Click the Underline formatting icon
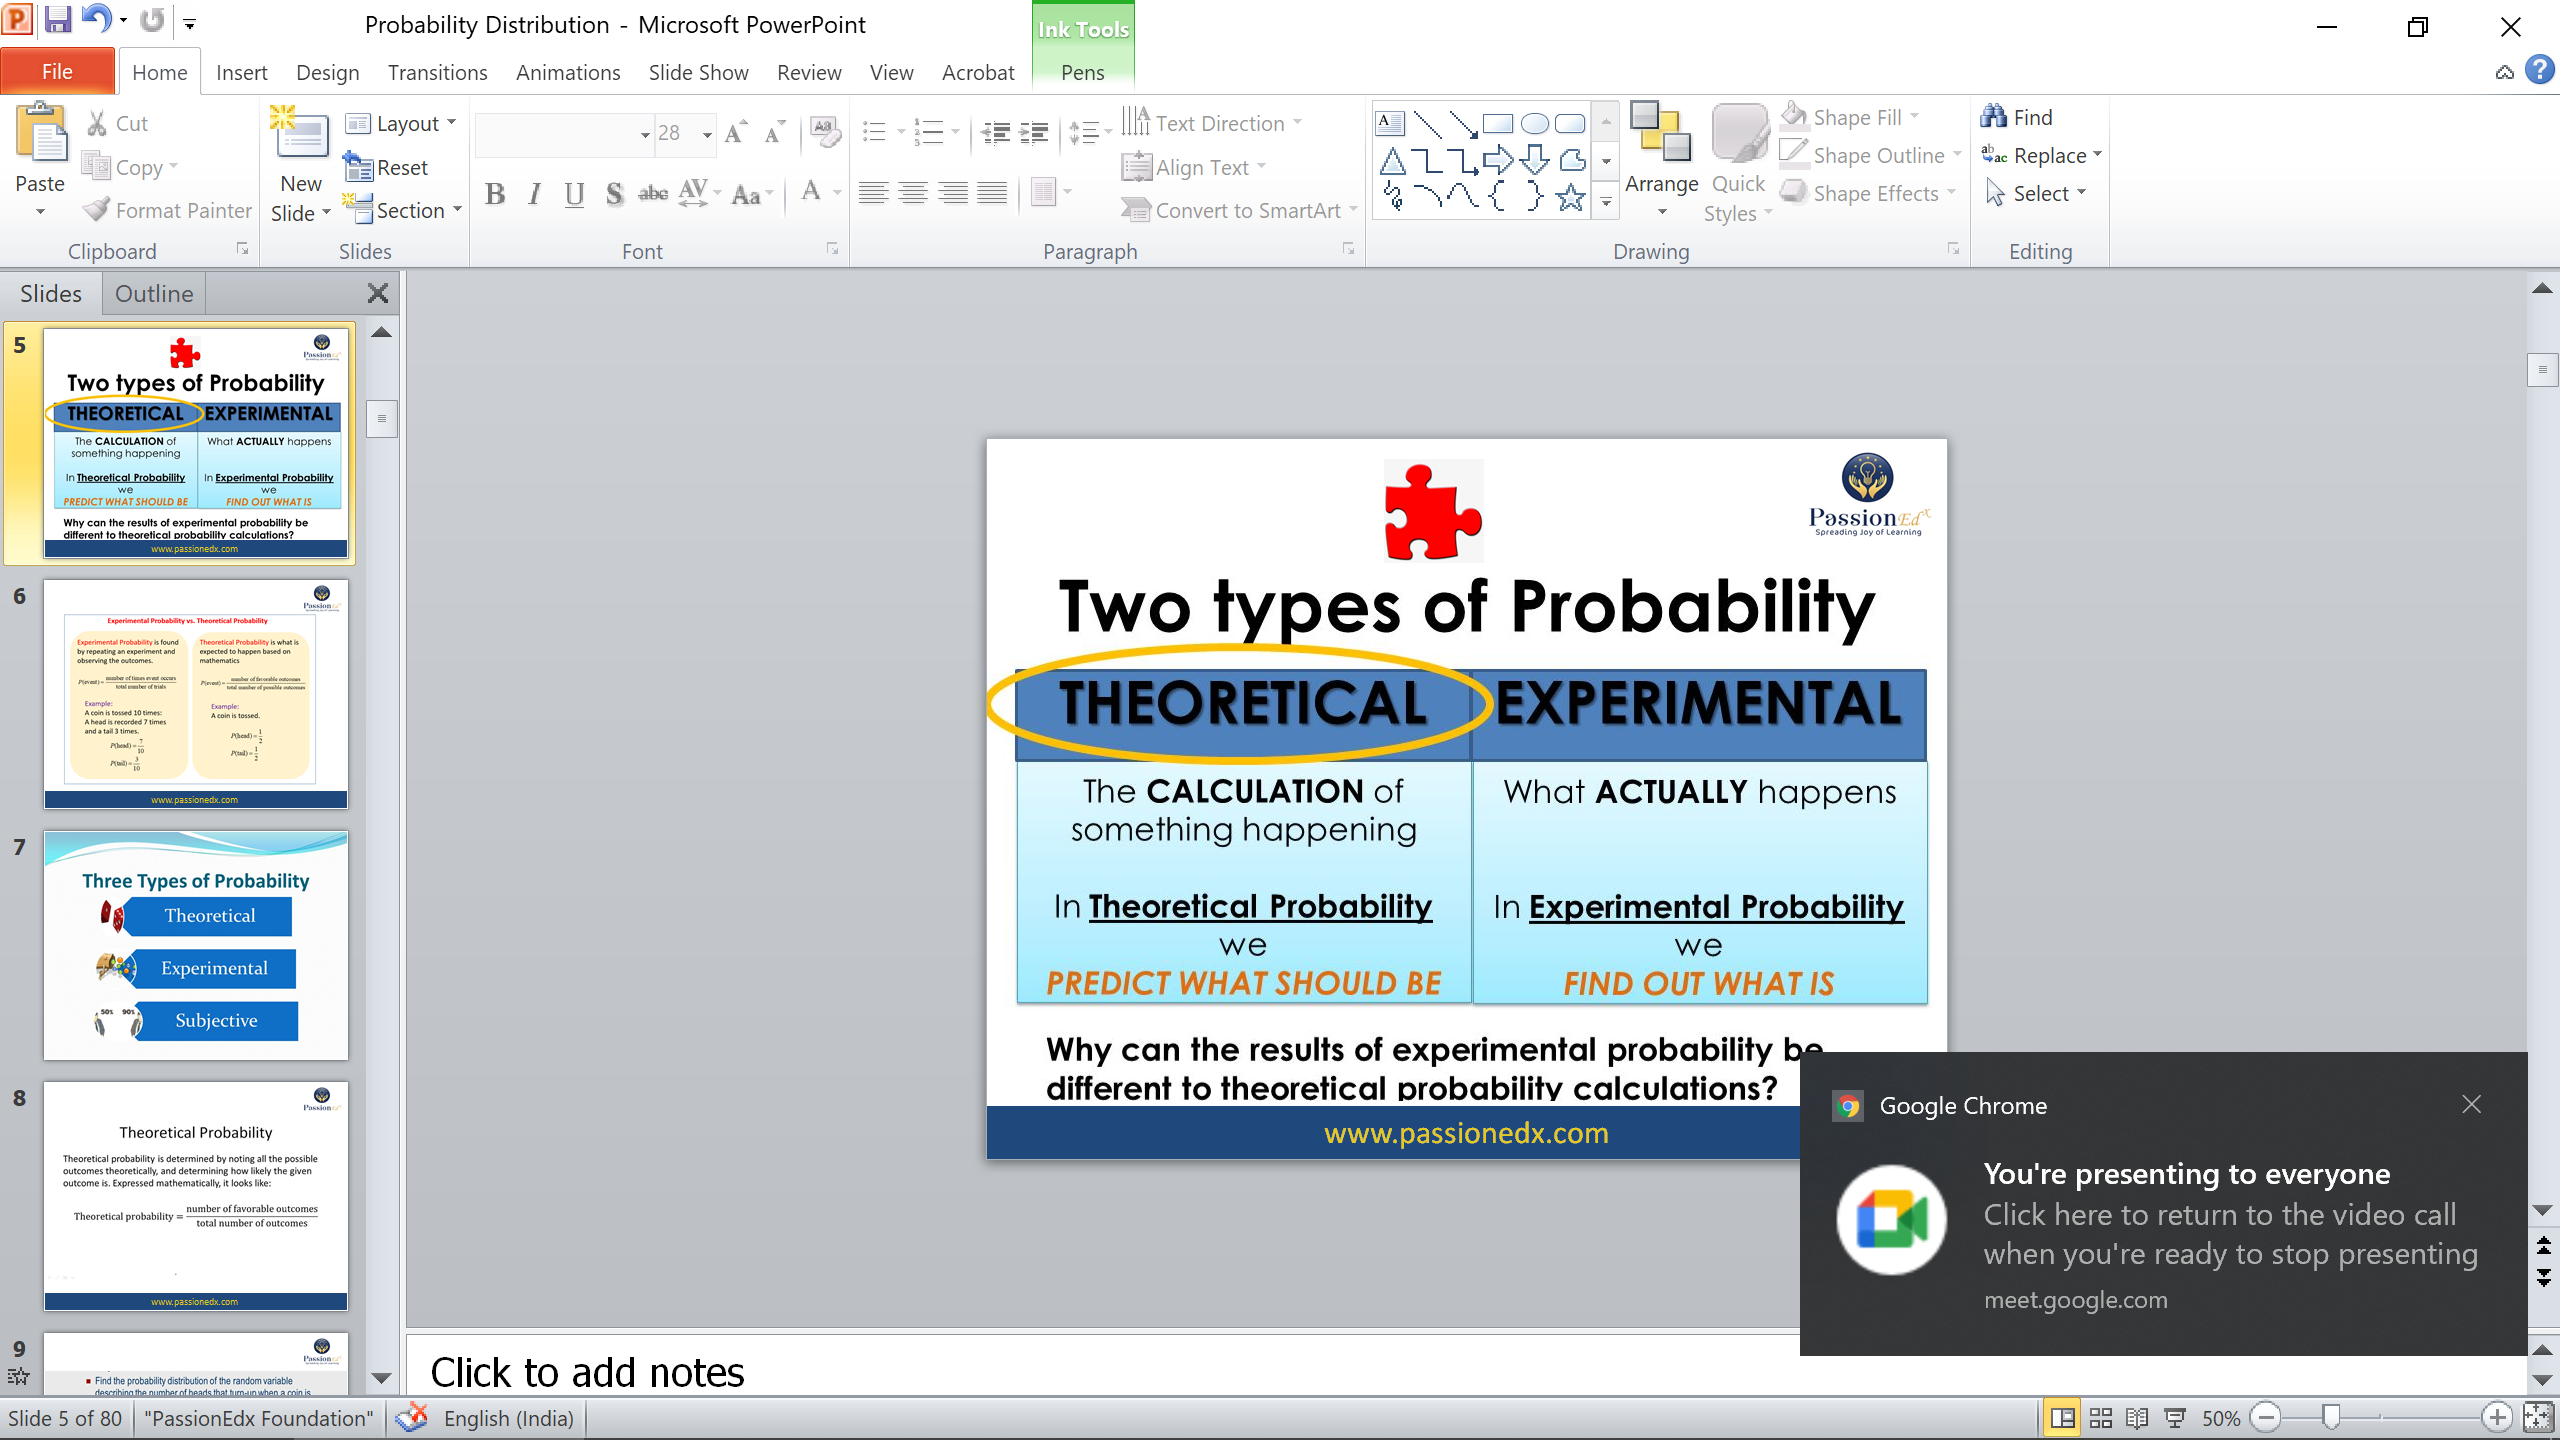The width and height of the screenshot is (2560, 1440). [x=573, y=192]
